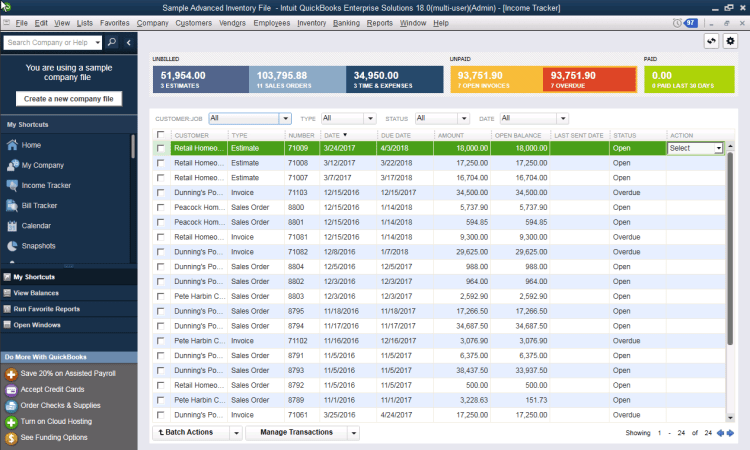Image resolution: width=750 pixels, height=450 pixels.
Task: Toggle the select-all checkbox in table header
Action: coord(161,134)
